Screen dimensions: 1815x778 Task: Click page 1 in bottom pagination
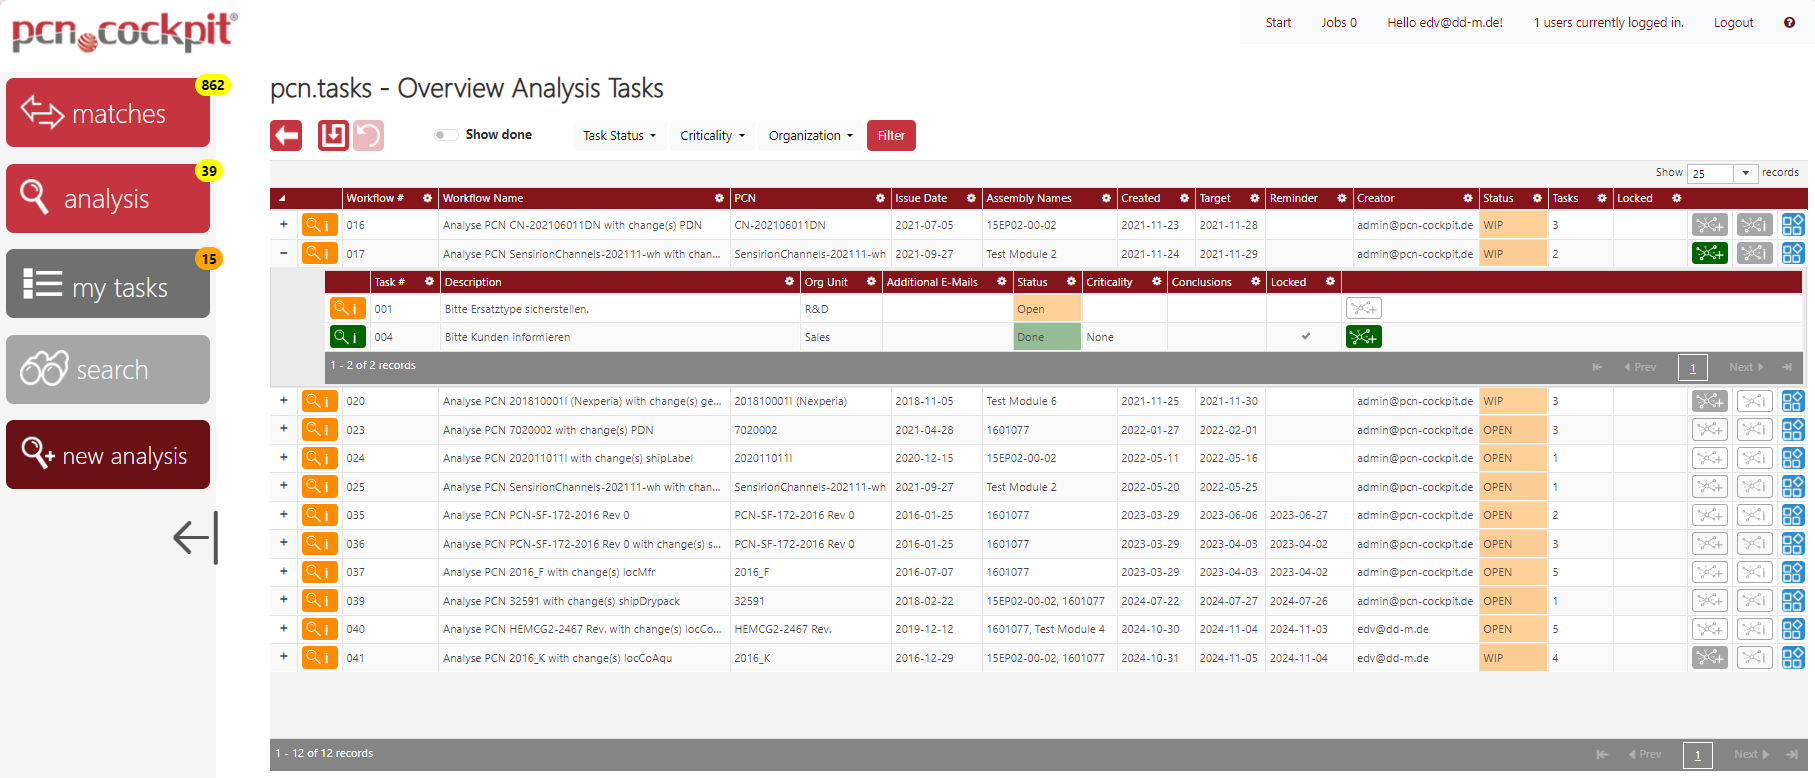click(x=1697, y=755)
